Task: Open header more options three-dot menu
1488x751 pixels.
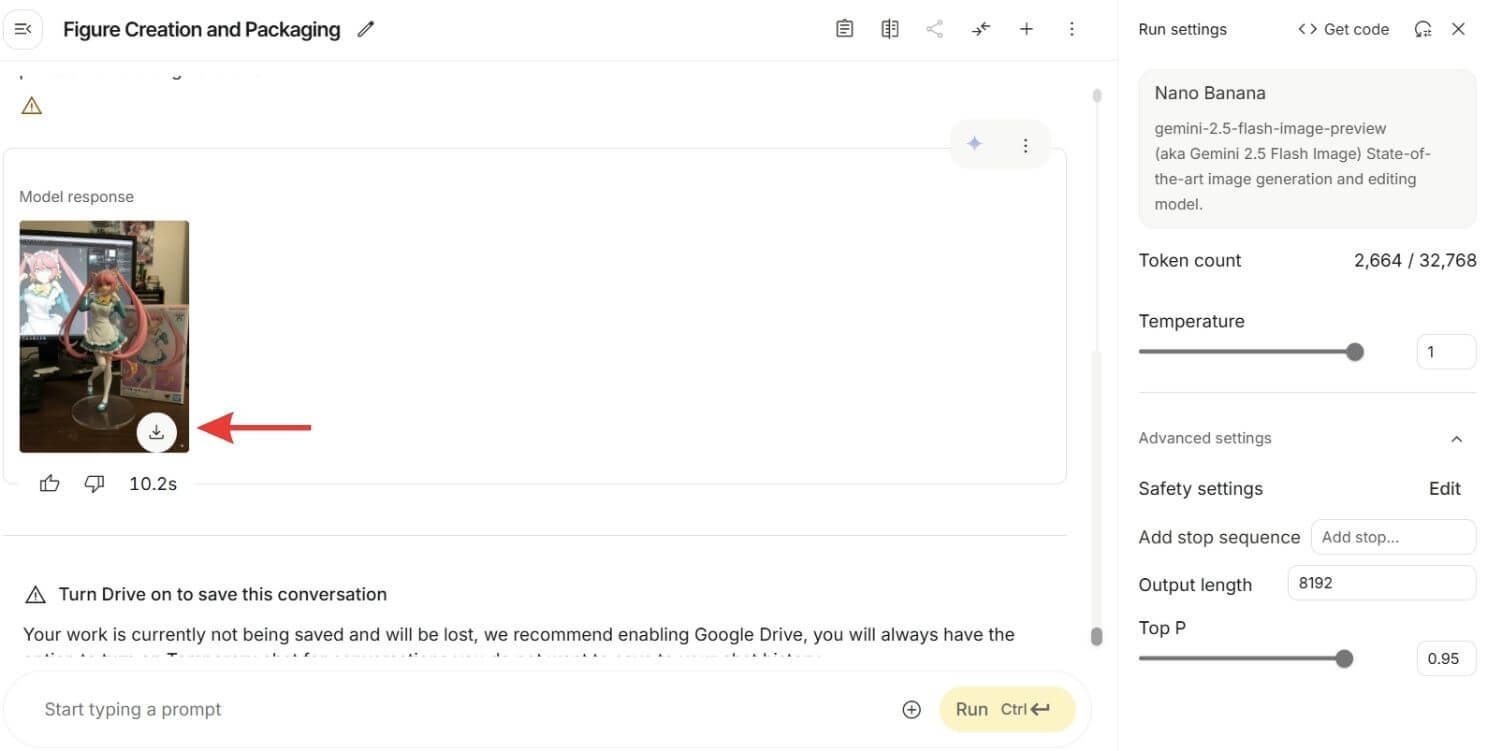Action: [x=1072, y=29]
